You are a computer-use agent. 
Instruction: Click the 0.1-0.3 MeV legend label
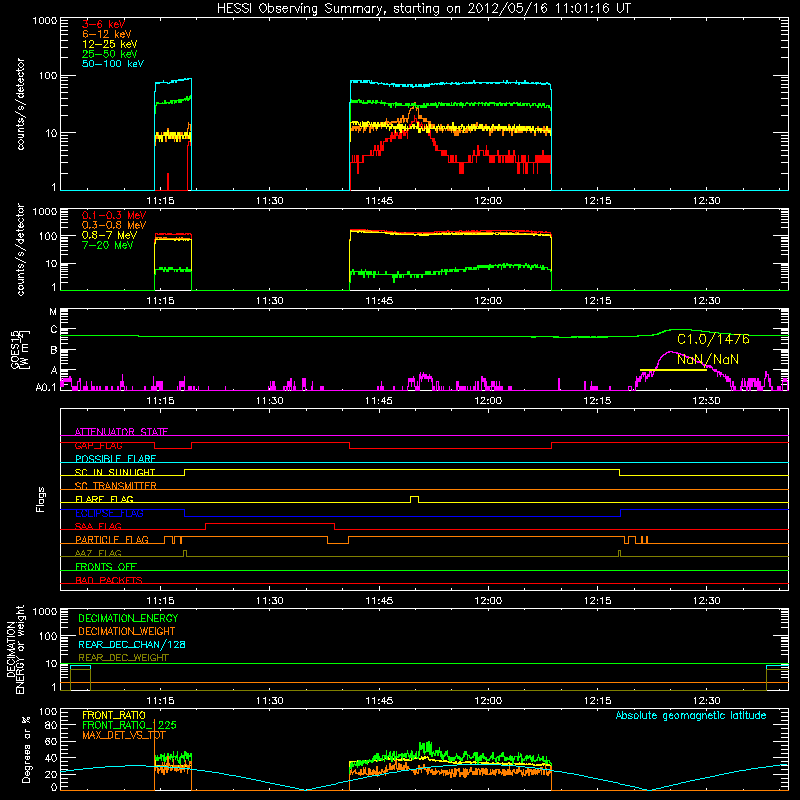point(114,215)
